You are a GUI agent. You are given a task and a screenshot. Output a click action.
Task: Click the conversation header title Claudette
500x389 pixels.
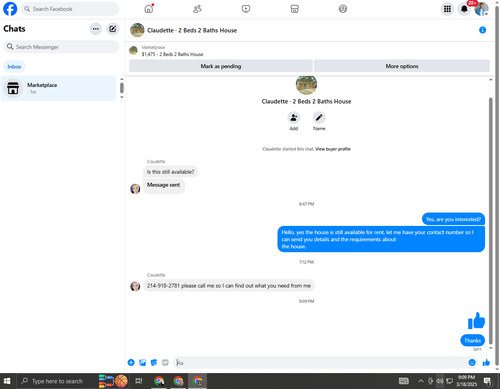pos(192,30)
